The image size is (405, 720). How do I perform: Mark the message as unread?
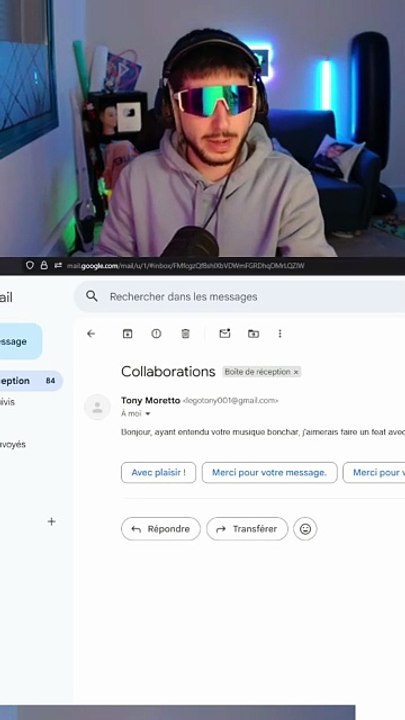[x=225, y=334]
